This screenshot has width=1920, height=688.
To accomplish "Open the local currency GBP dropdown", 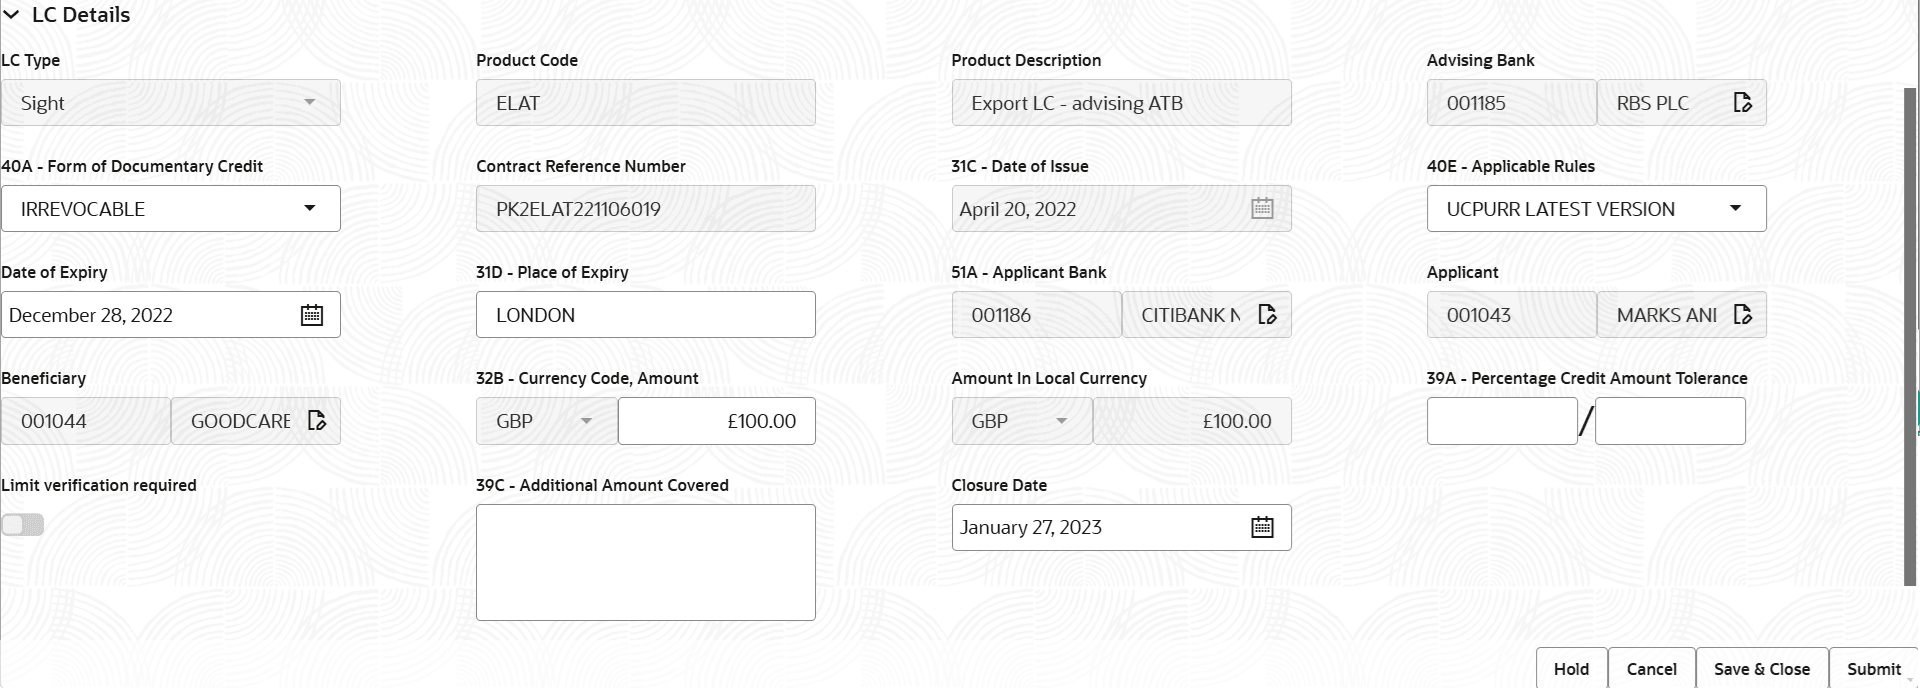I will 1062,420.
